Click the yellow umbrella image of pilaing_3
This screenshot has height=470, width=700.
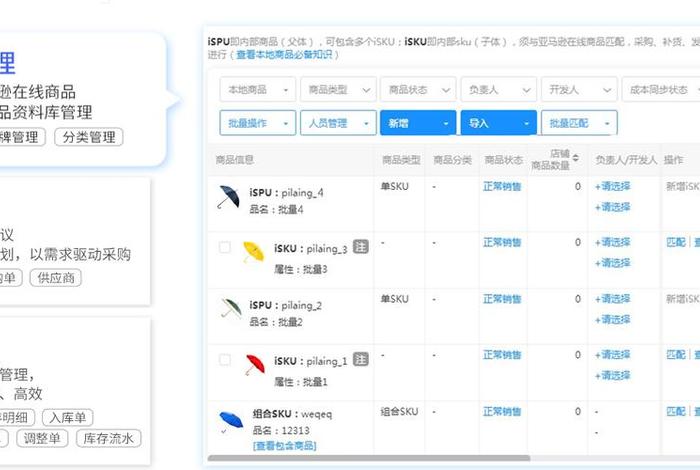tap(253, 252)
